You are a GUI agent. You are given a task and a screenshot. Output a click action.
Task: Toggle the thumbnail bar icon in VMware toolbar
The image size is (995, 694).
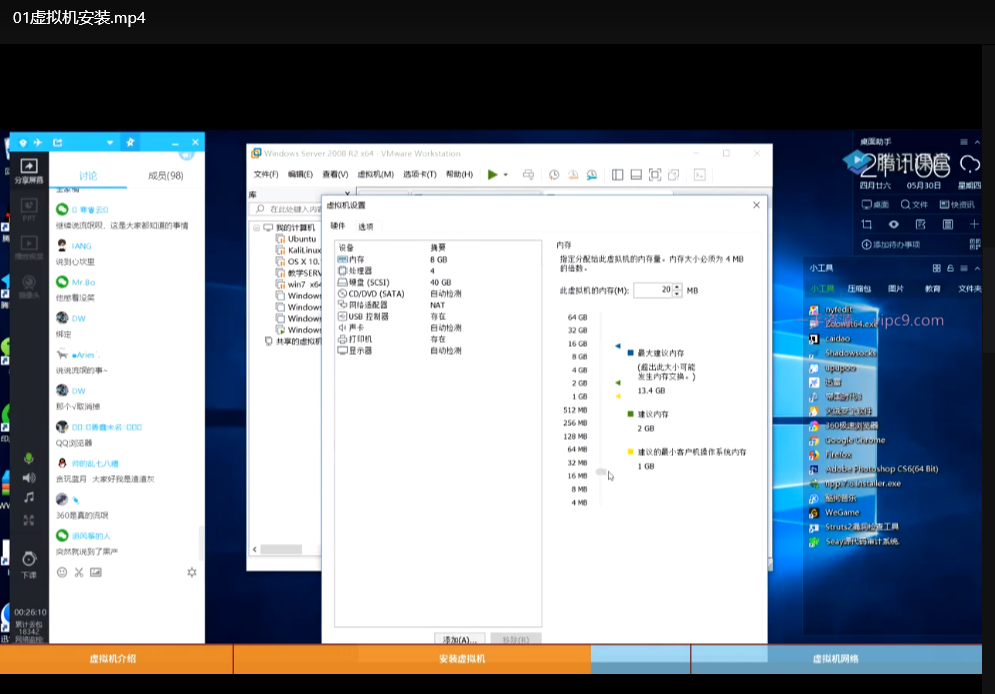click(x=636, y=174)
